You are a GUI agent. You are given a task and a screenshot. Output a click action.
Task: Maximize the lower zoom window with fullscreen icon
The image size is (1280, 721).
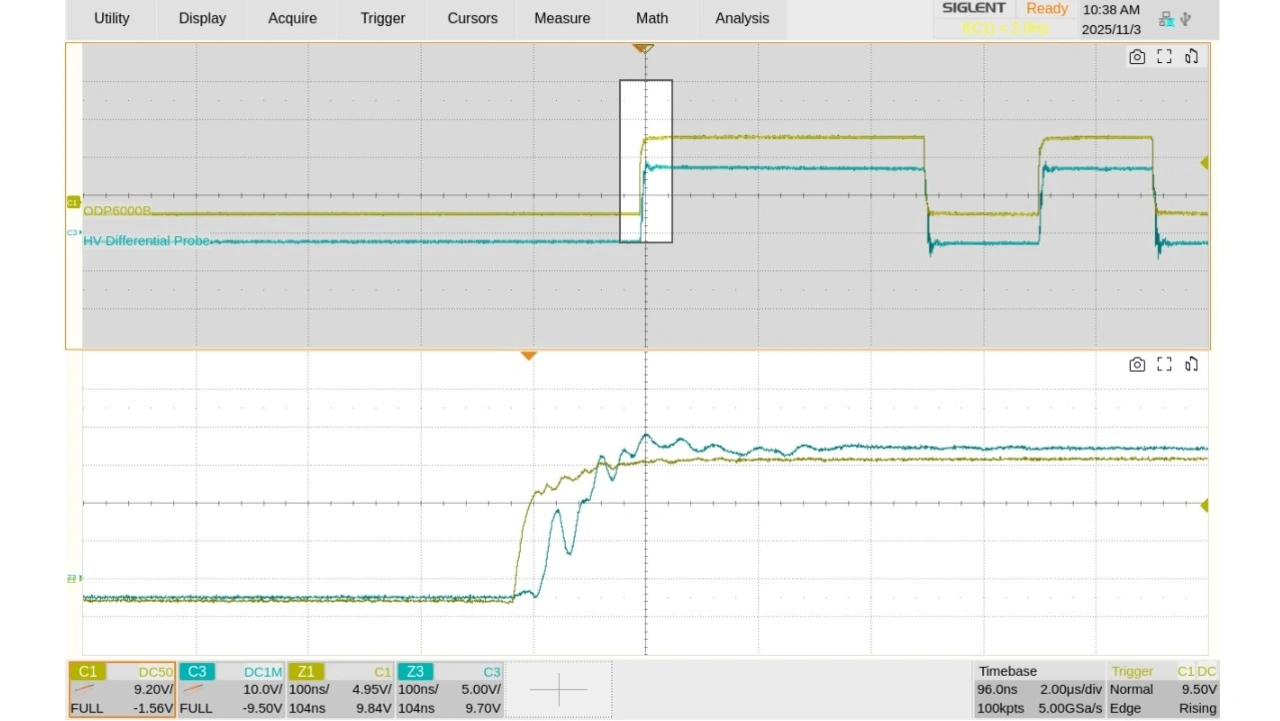tap(1164, 365)
